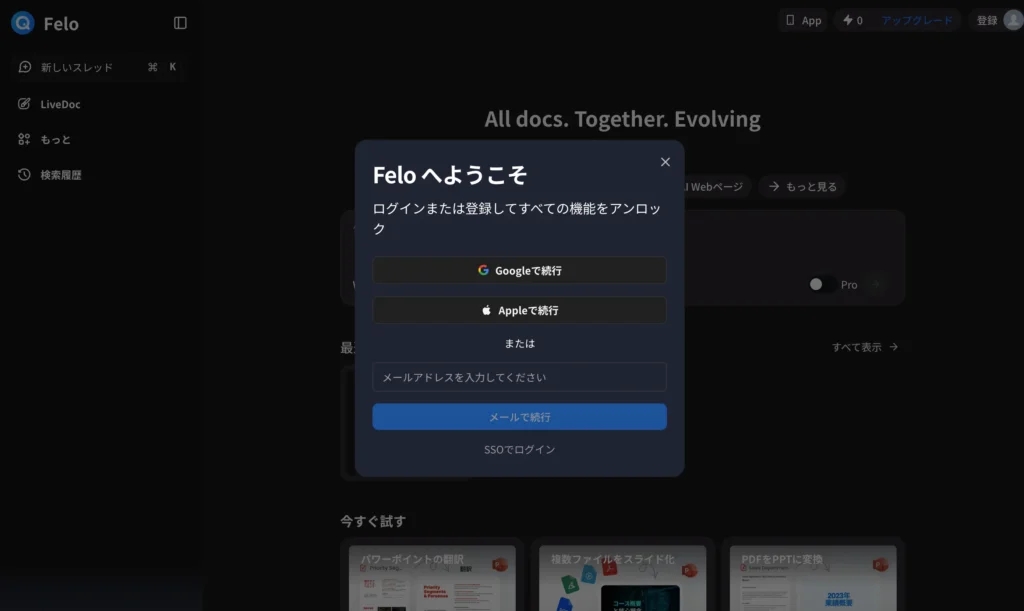Click the SSOでログイン link
The height and width of the screenshot is (611, 1024).
[519, 449]
